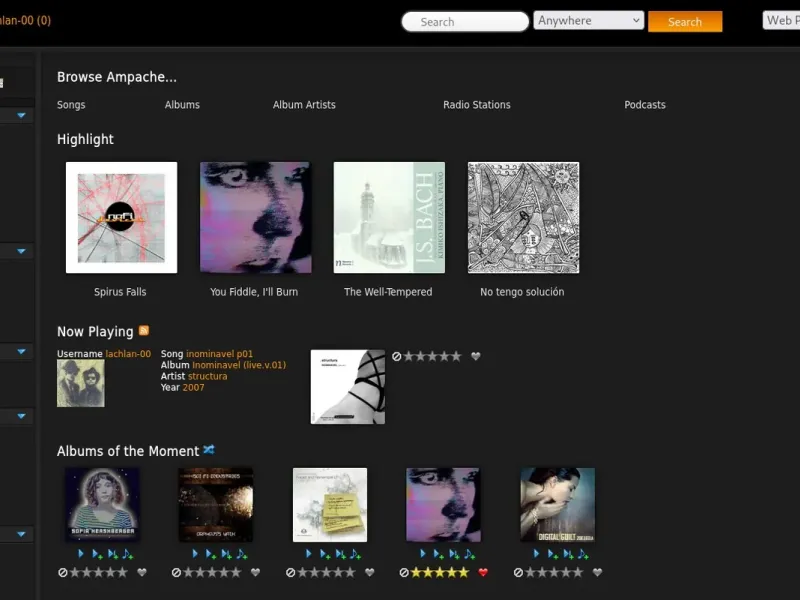Open the year 2007 link
Screen dimensions: 800x600
pos(193,387)
